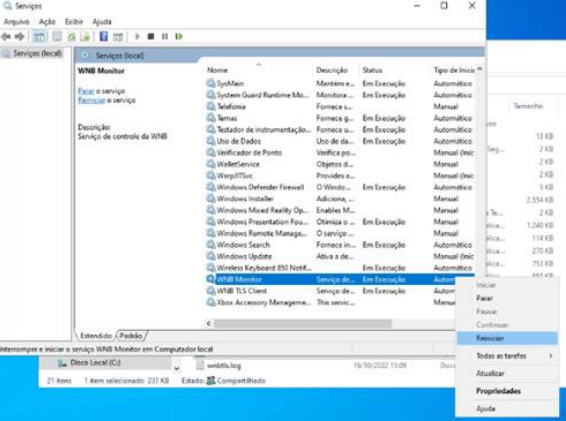Image resolution: width=566 pixels, height=421 pixels.
Task: Select Wireless Keyboard 850 Notification service
Action: click(339, 268)
